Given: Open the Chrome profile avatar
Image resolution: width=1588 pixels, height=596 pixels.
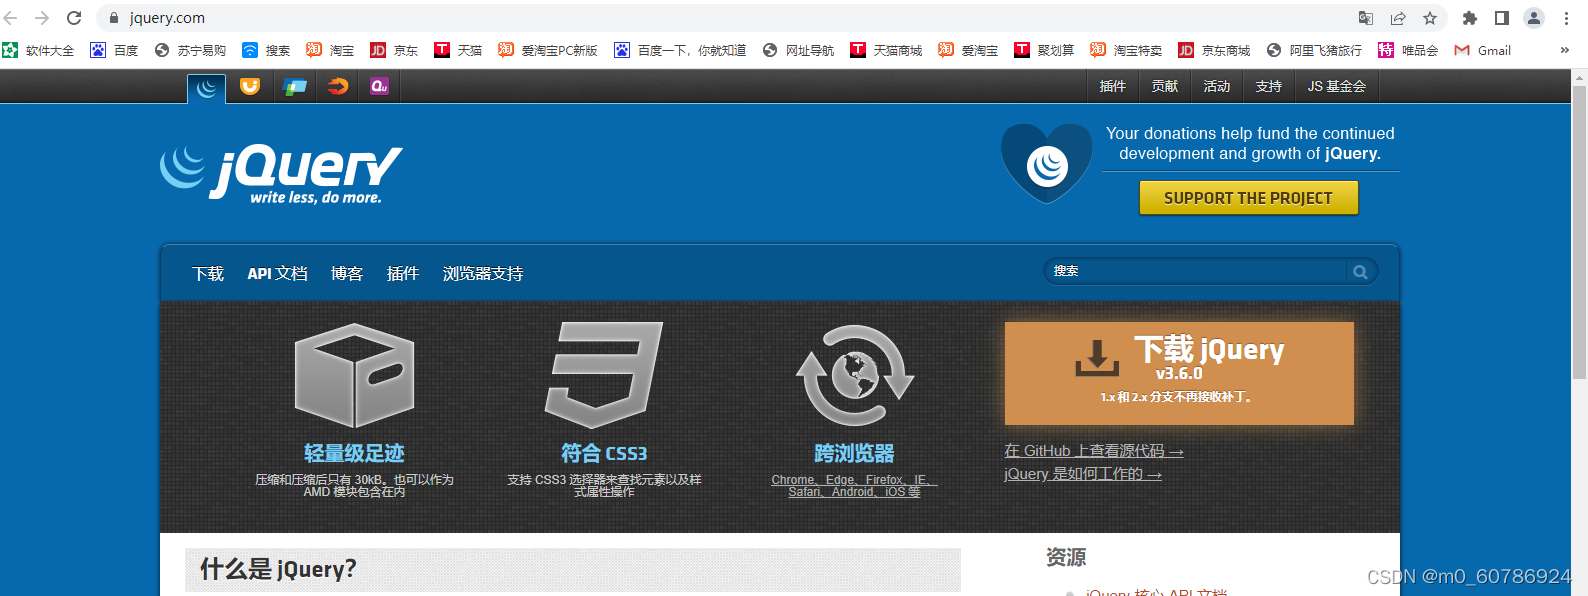Looking at the screenshot, I should (x=1534, y=18).
